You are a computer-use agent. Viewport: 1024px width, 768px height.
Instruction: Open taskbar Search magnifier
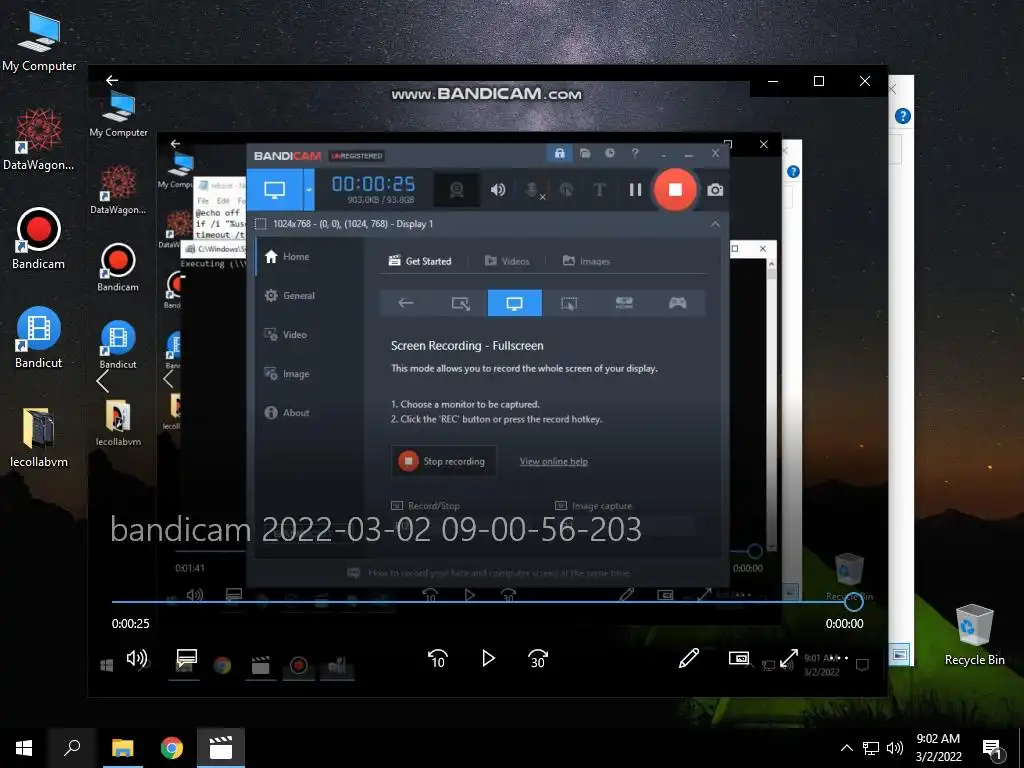tap(72, 748)
